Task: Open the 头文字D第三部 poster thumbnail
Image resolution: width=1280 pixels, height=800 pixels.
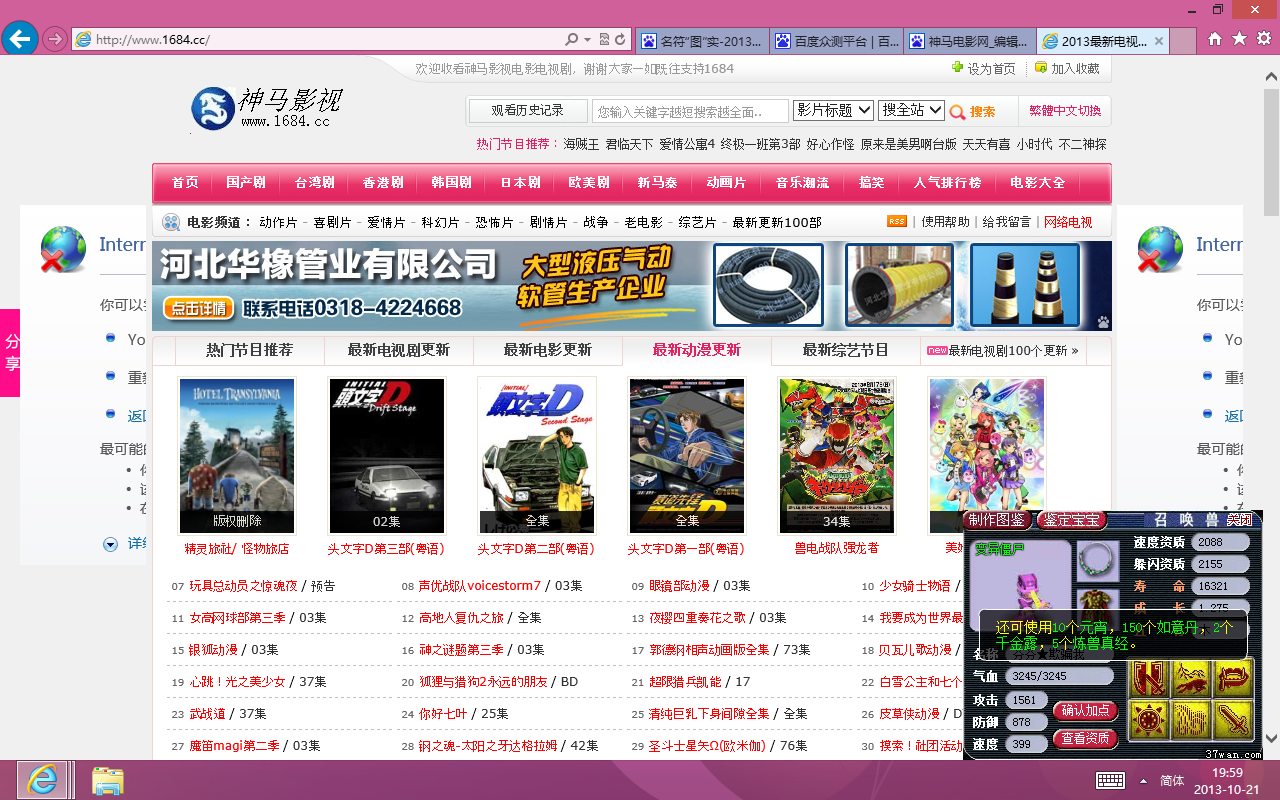Action: tap(387, 456)
